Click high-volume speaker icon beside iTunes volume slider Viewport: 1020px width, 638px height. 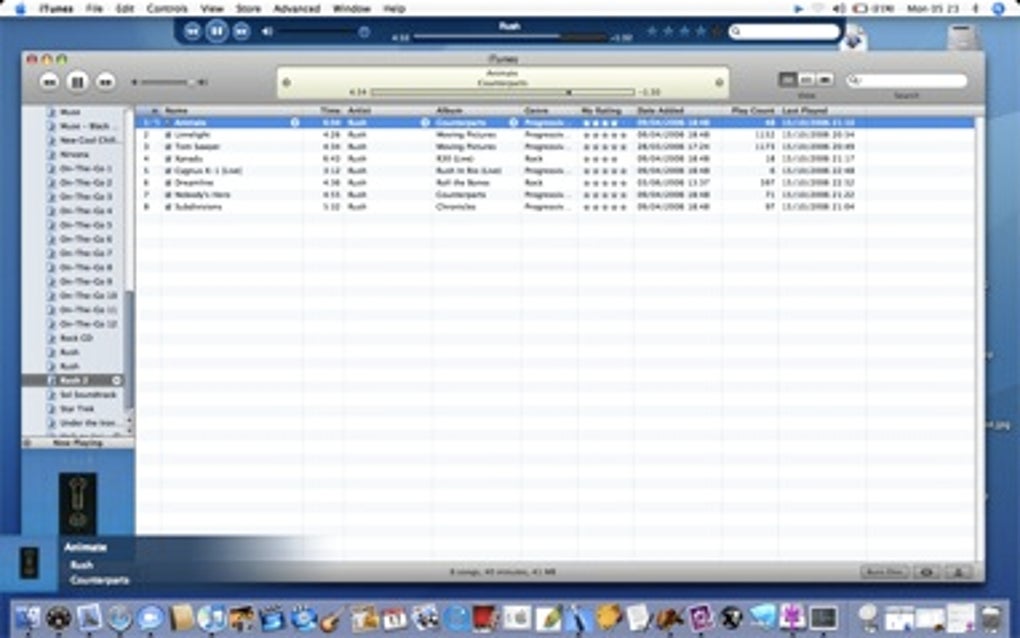(202, 83)
